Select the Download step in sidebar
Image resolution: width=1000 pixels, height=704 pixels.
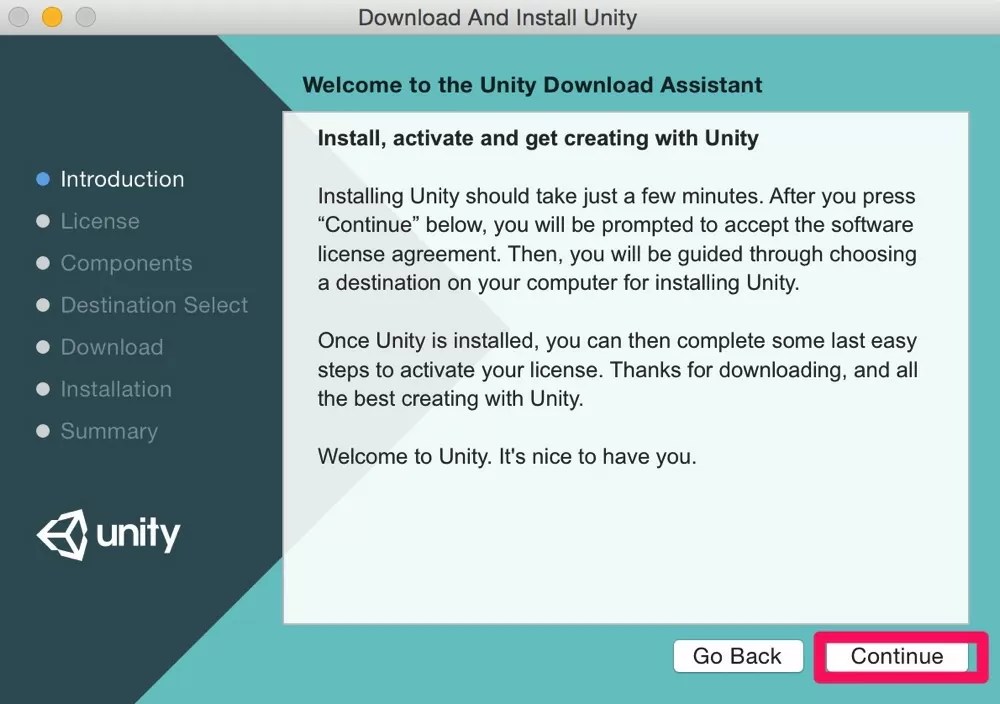pos(112,347)
